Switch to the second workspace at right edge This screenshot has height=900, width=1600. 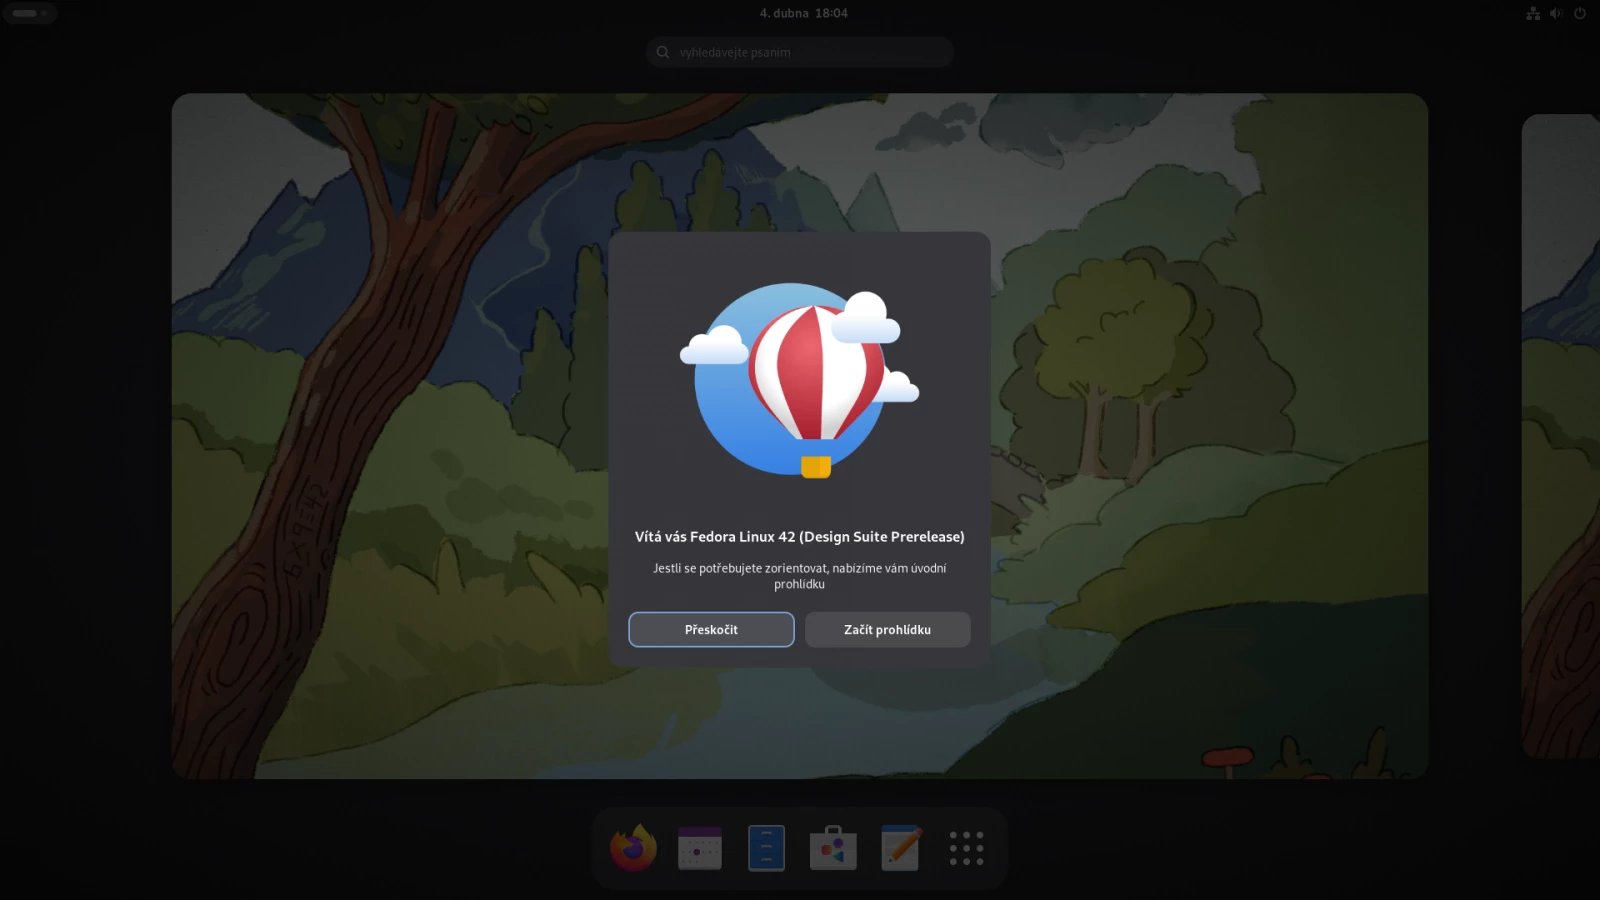click(1561, 436)
